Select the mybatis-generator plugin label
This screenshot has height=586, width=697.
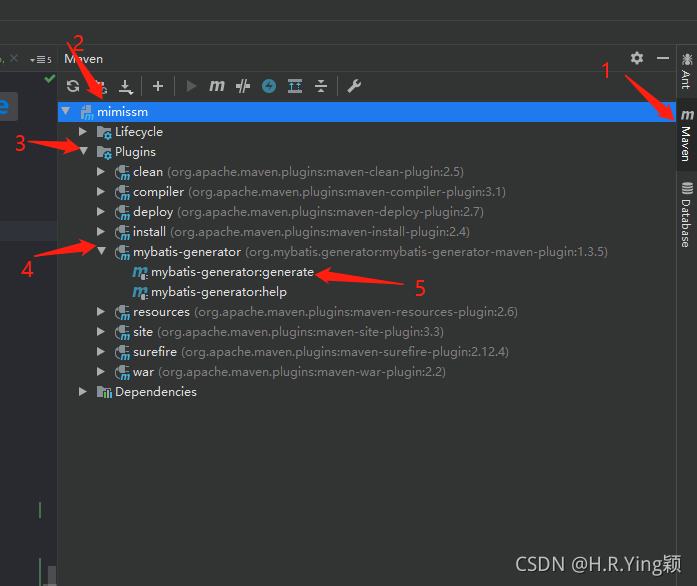187,252
